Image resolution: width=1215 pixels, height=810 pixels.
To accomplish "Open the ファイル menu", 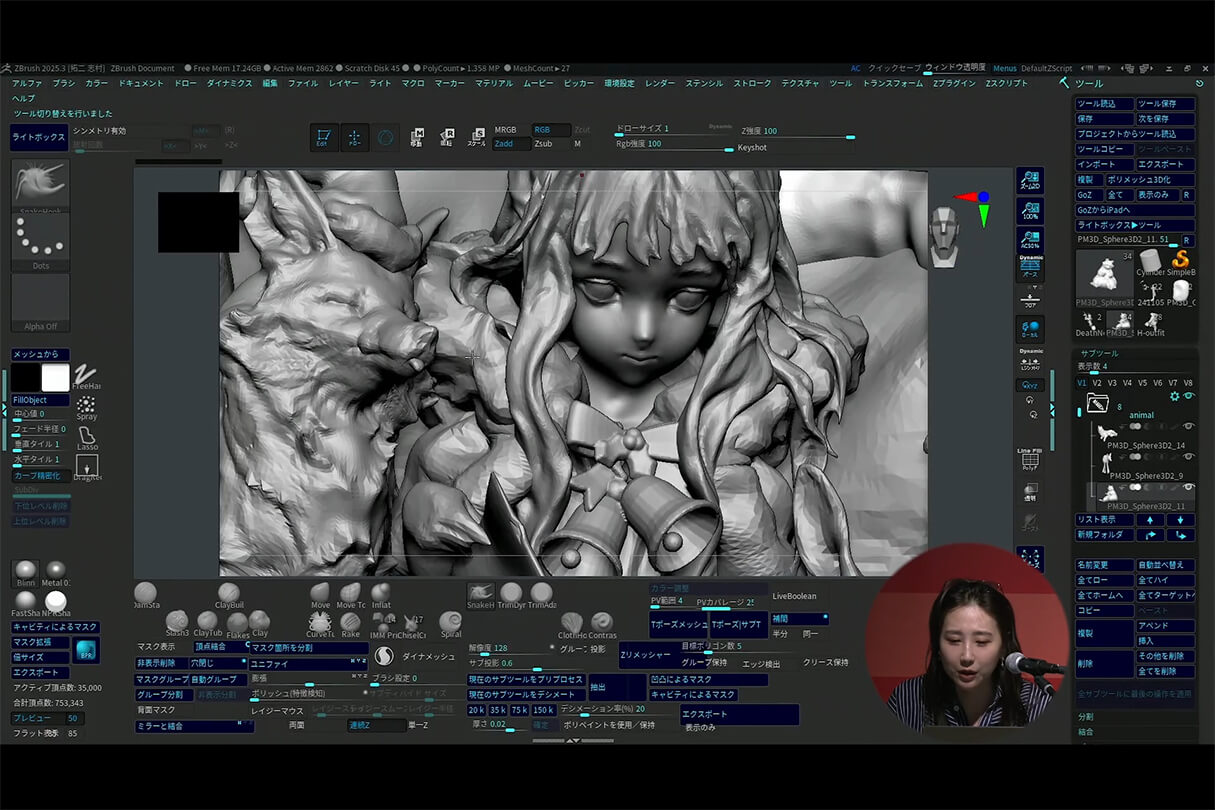I will 303,84.
